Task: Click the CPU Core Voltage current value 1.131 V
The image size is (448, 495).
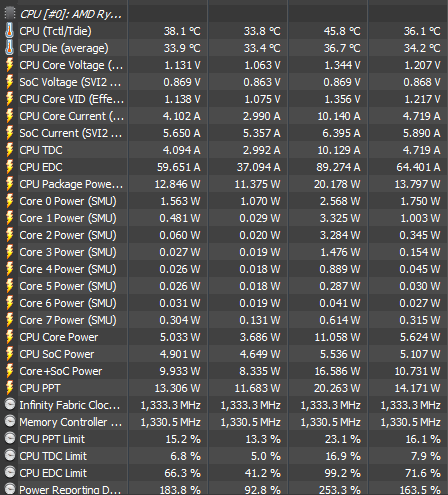Action: click(182, 65)
